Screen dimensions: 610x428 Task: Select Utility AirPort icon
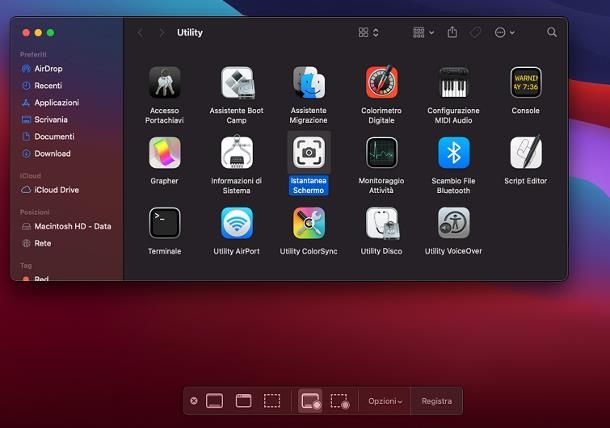coord(237,223)
